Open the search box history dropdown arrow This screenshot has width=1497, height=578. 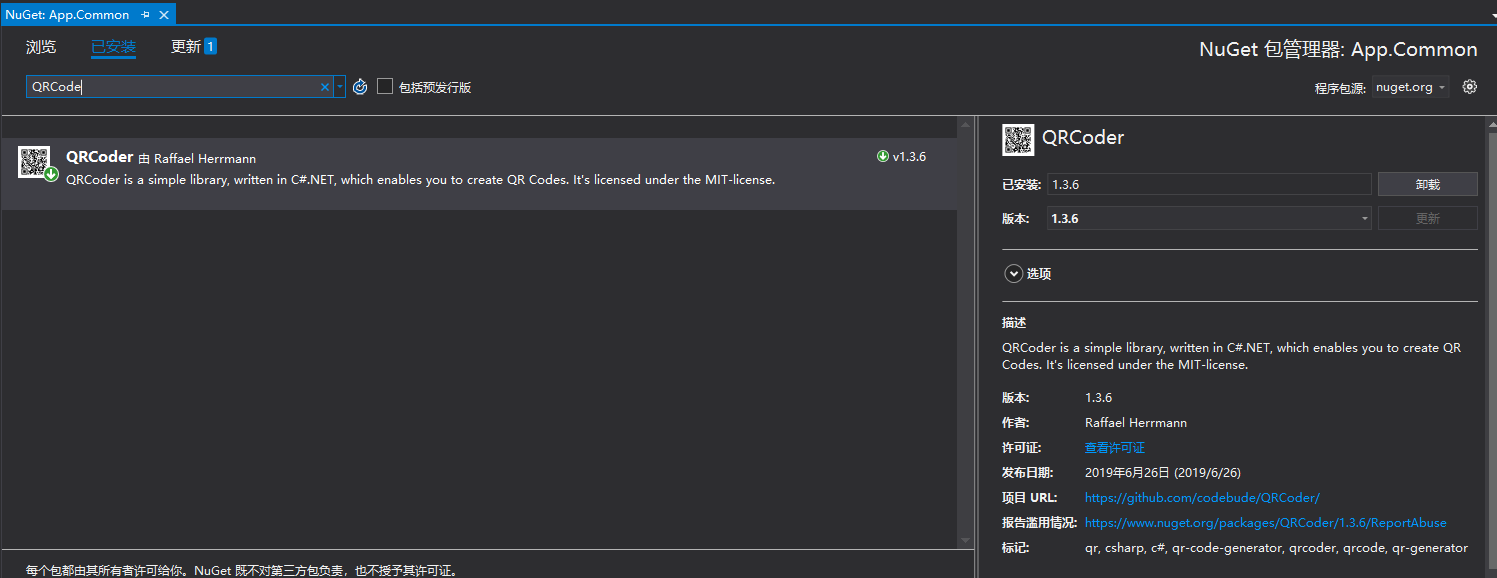[x=340, y=87]
